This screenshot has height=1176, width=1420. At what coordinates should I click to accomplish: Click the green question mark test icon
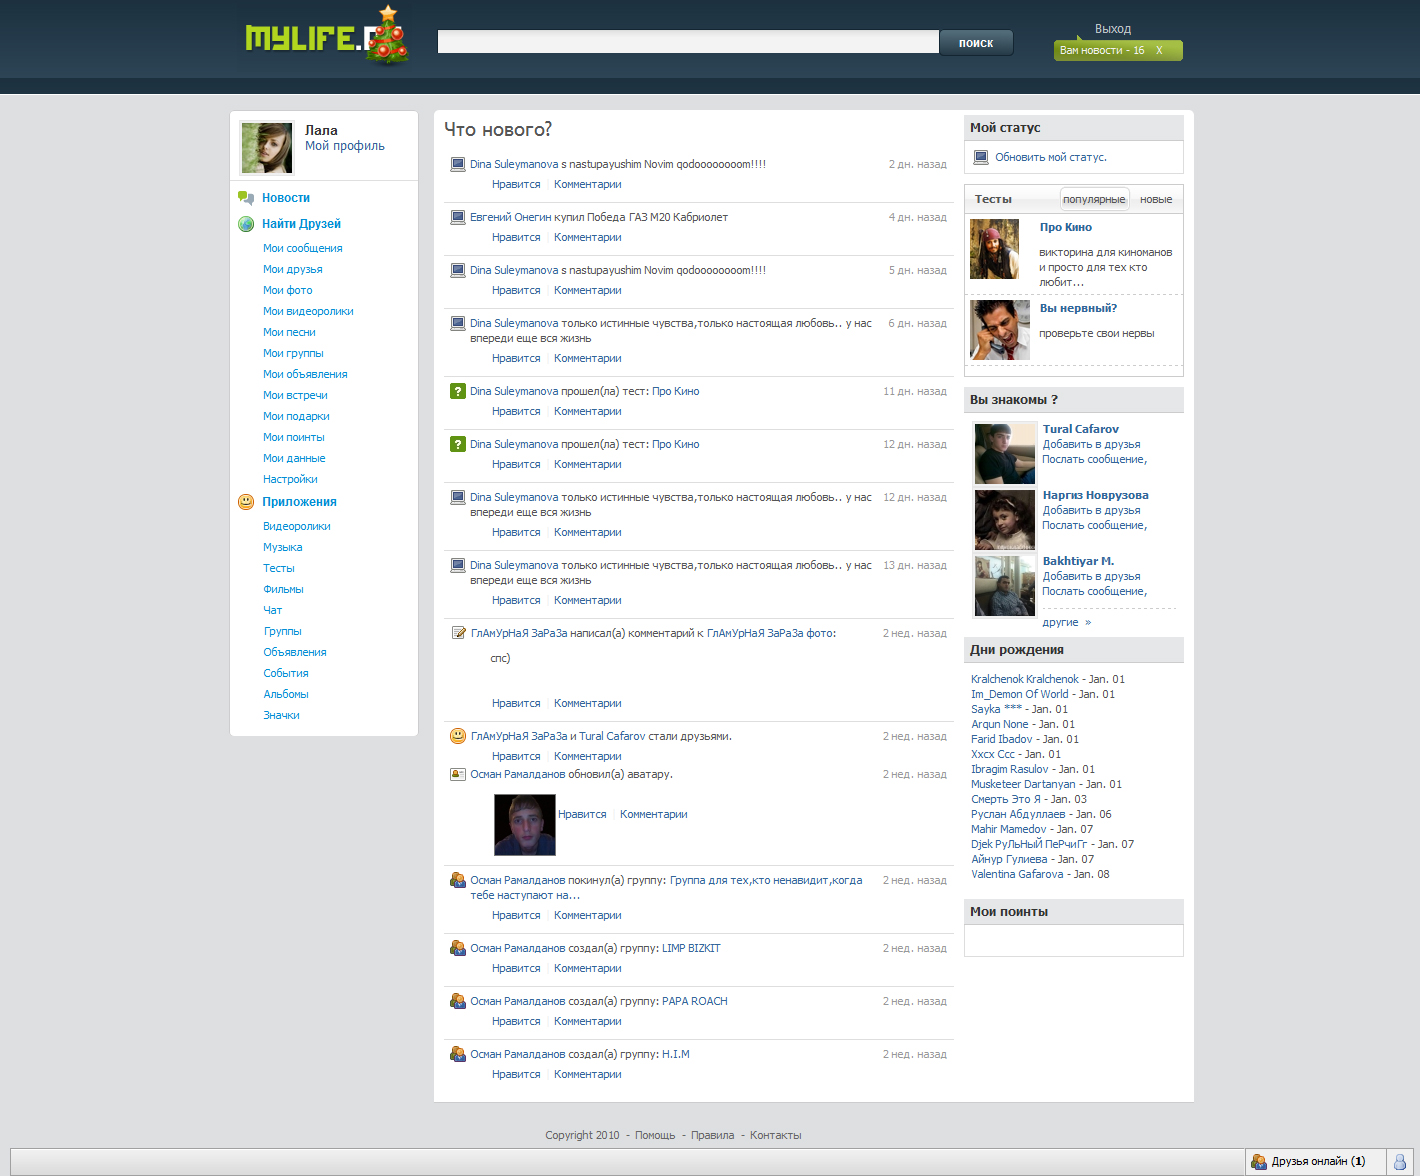458,391
